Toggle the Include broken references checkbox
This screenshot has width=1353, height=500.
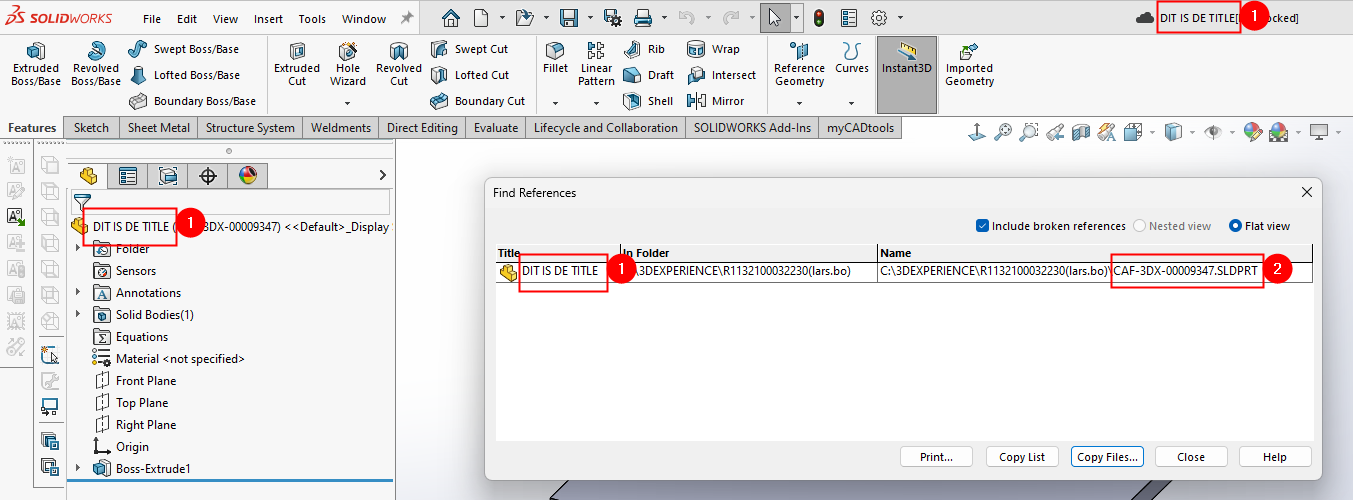click(982, 226)
